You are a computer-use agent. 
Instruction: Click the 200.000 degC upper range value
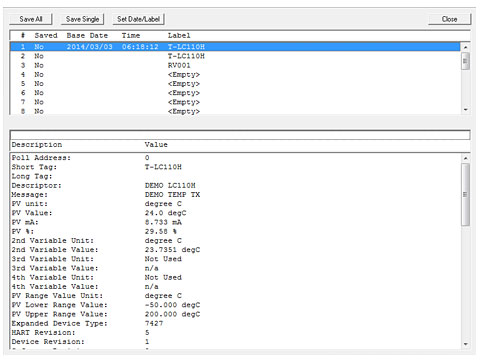pyautogui.click(x=172, y=314)
